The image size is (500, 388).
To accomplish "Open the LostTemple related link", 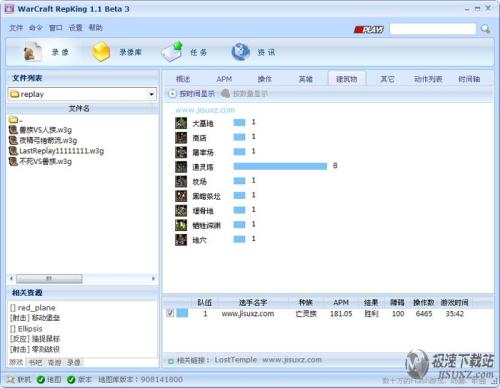I will coord(236,360).
